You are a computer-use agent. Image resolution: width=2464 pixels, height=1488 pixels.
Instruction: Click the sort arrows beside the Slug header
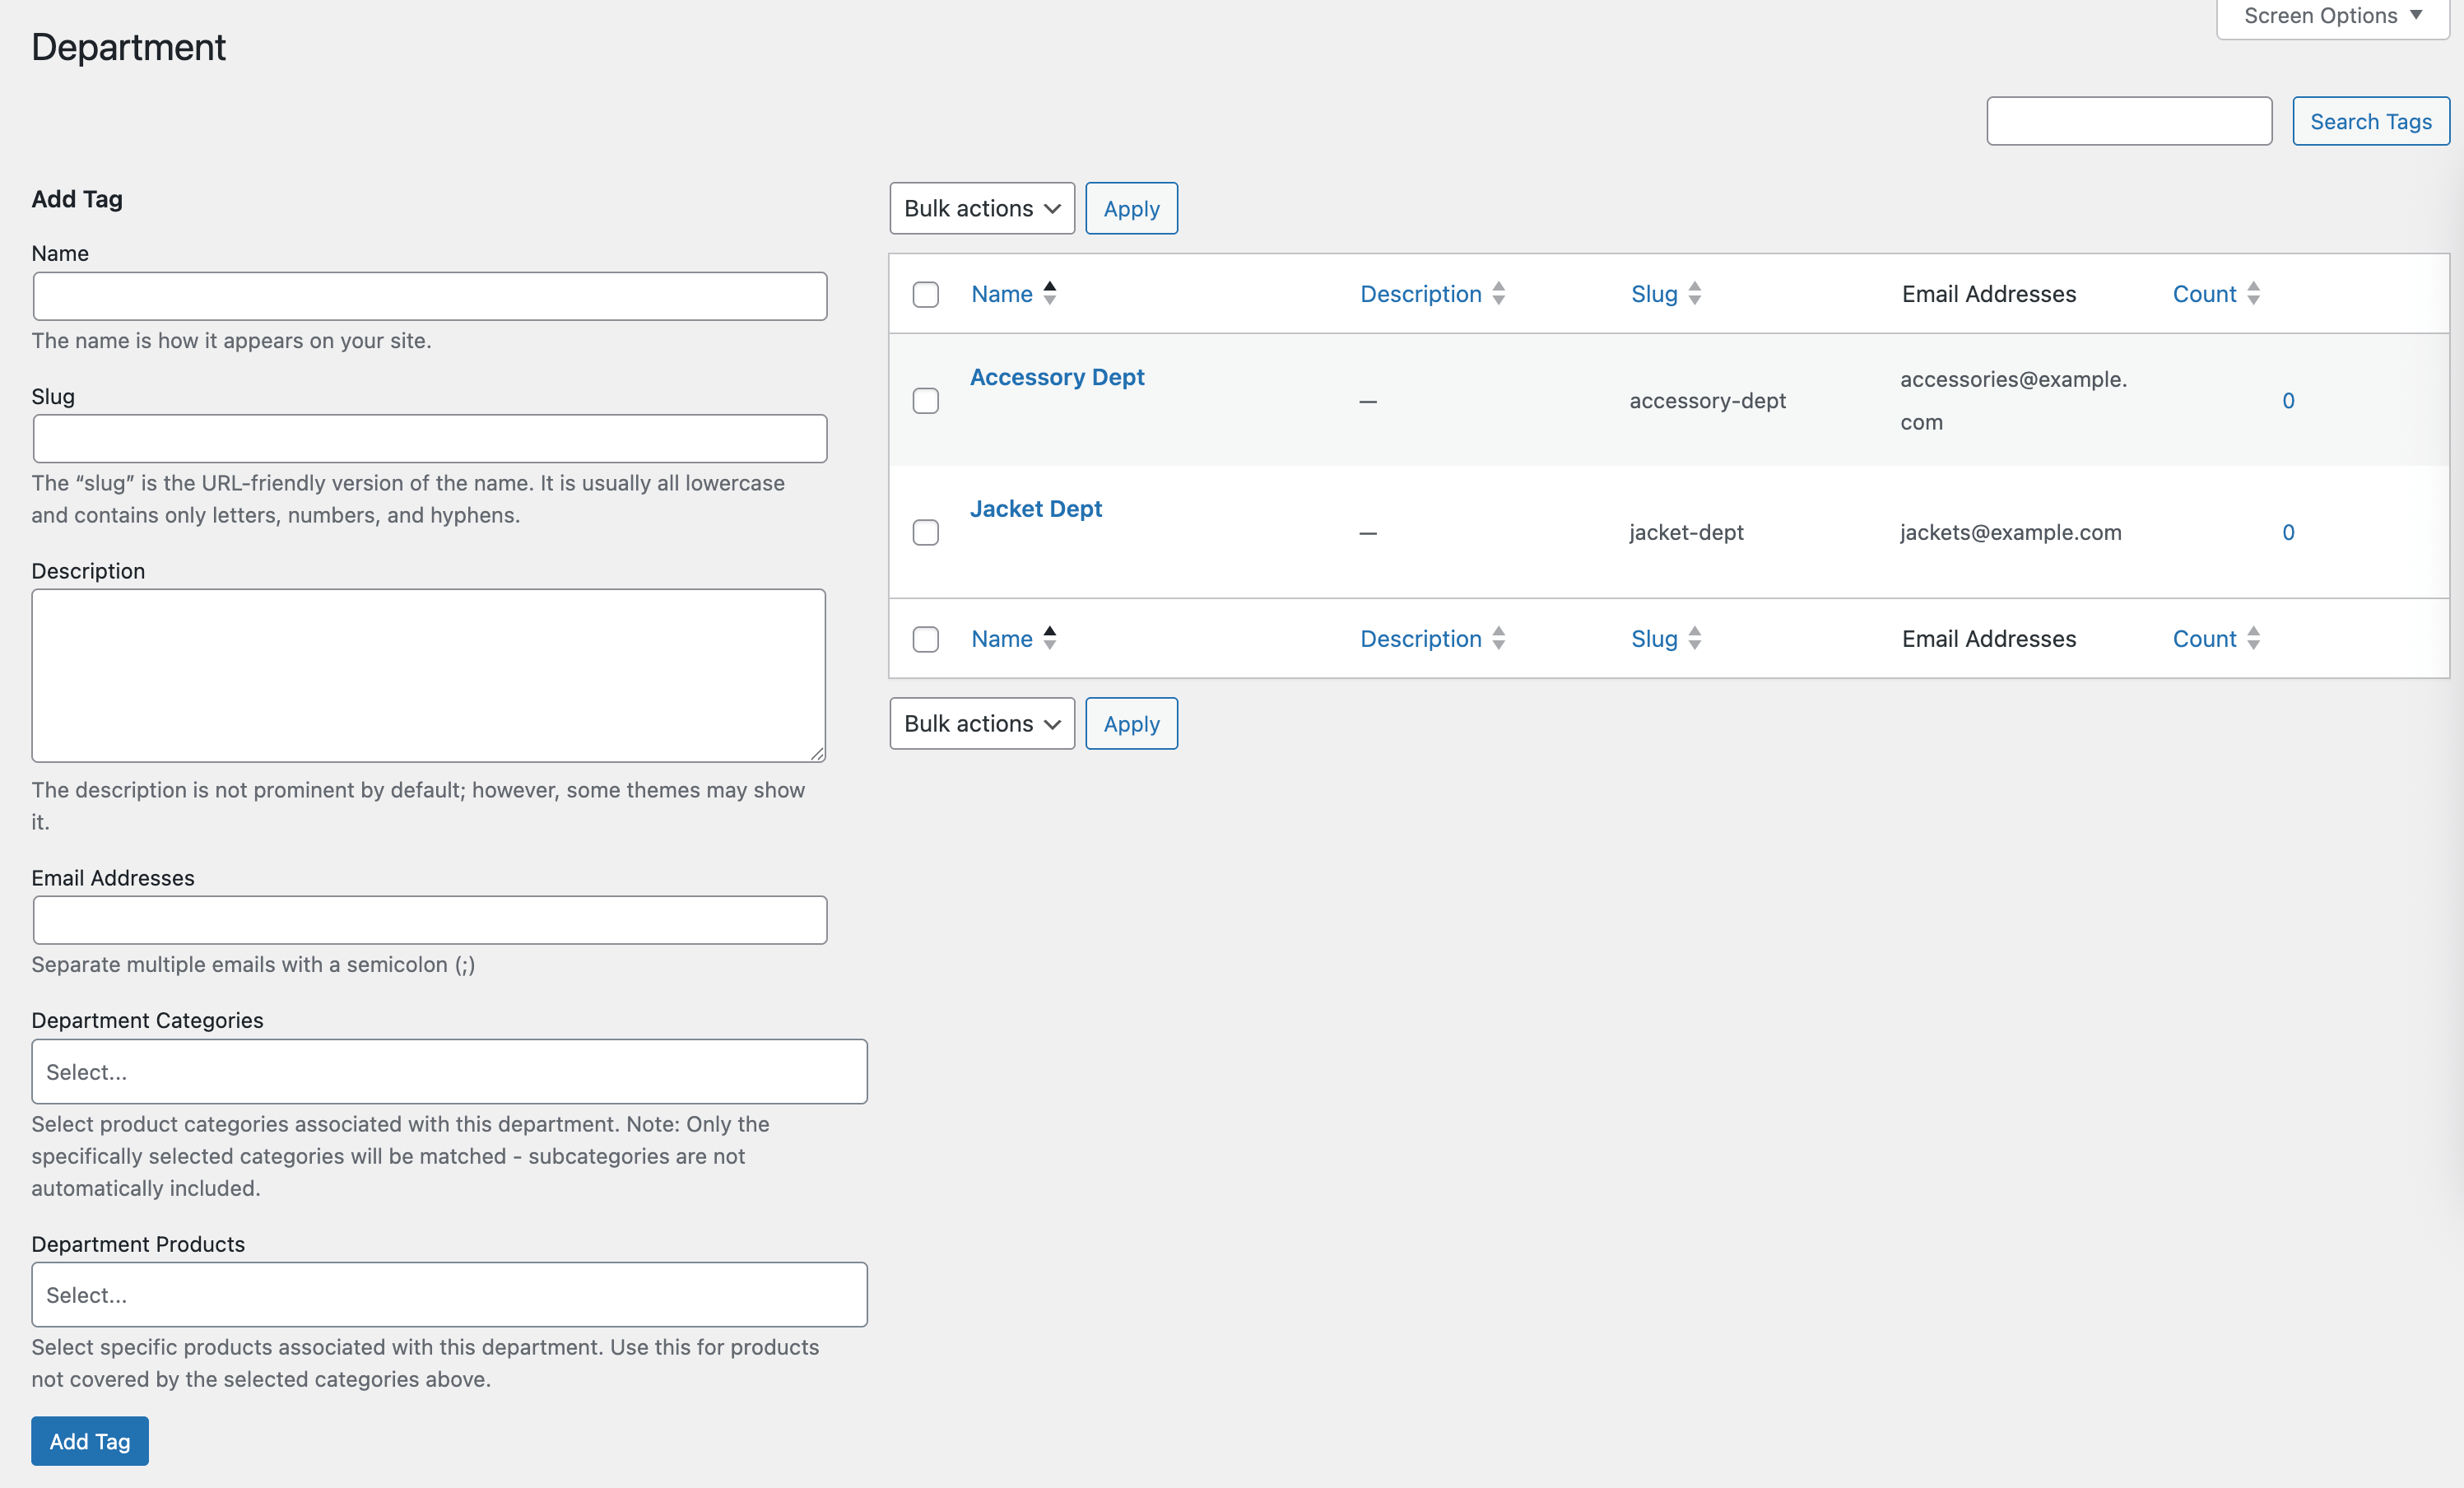1694,293
